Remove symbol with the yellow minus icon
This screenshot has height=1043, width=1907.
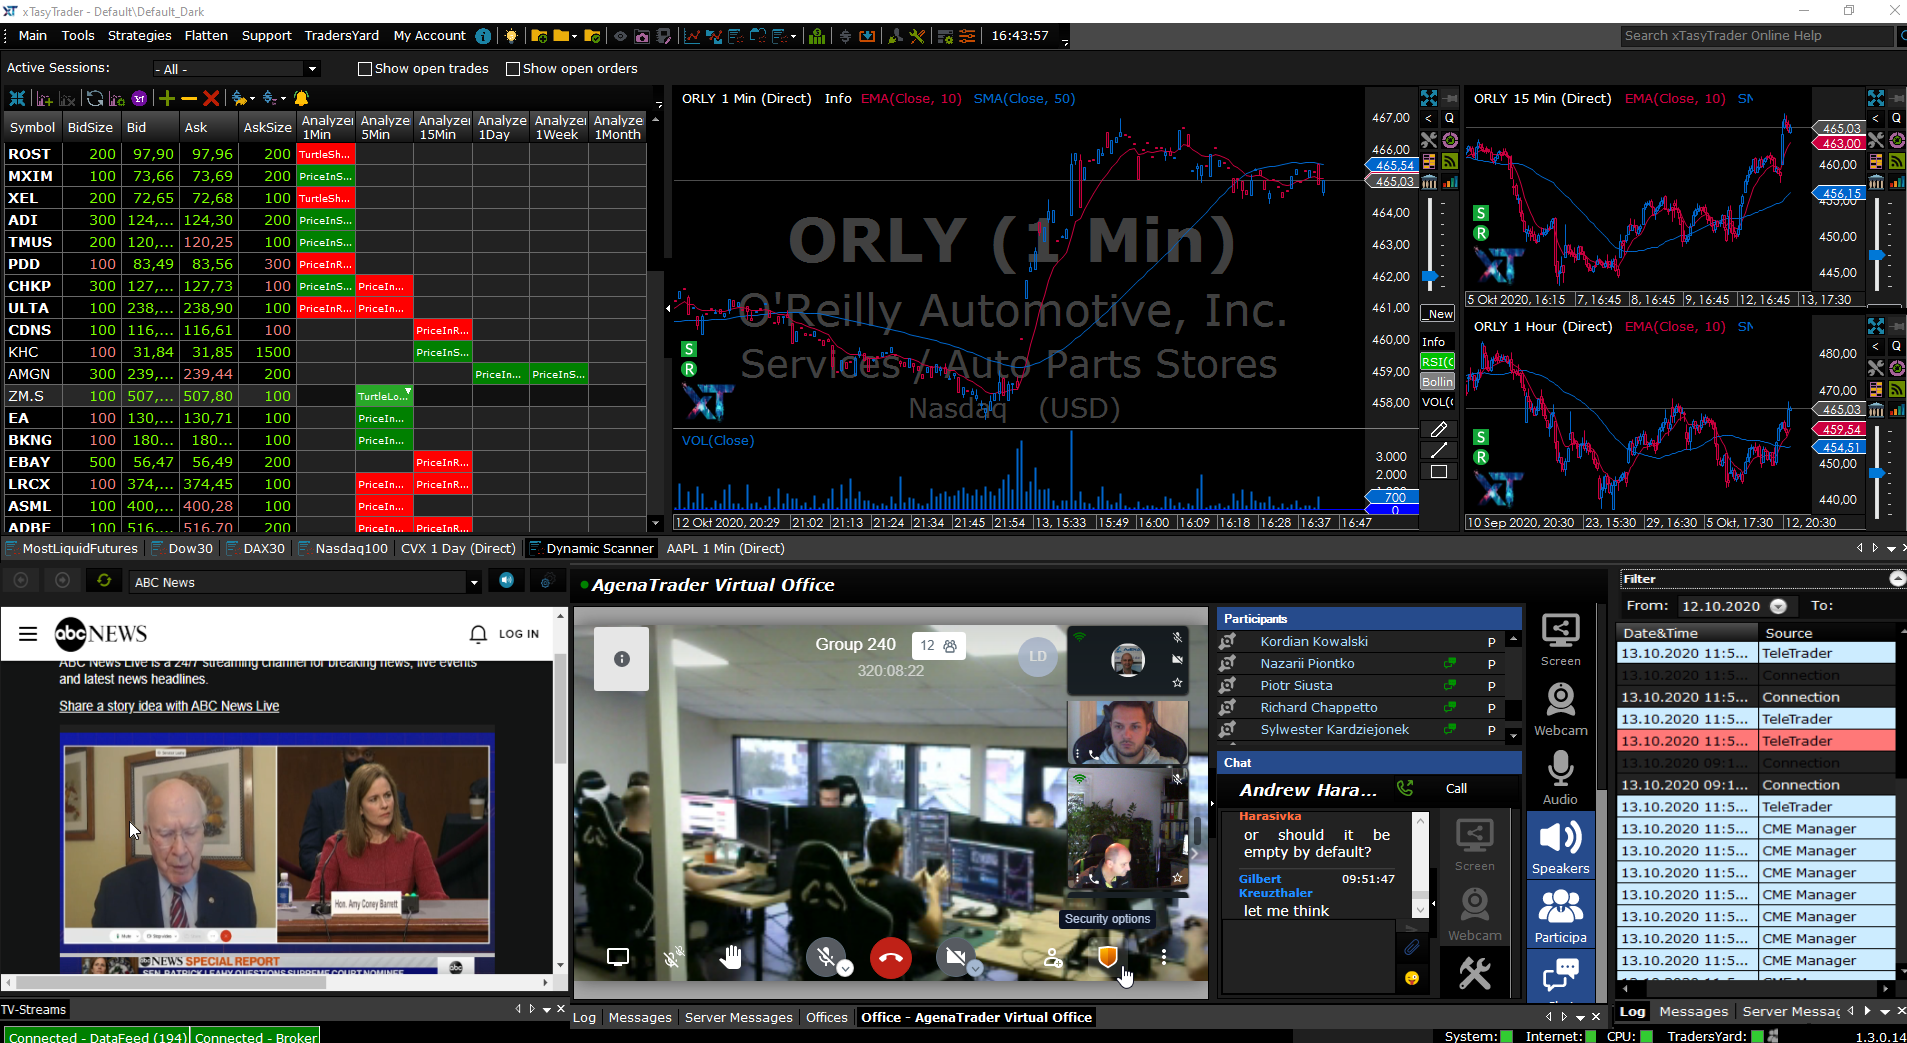click(x=188, y=98)
